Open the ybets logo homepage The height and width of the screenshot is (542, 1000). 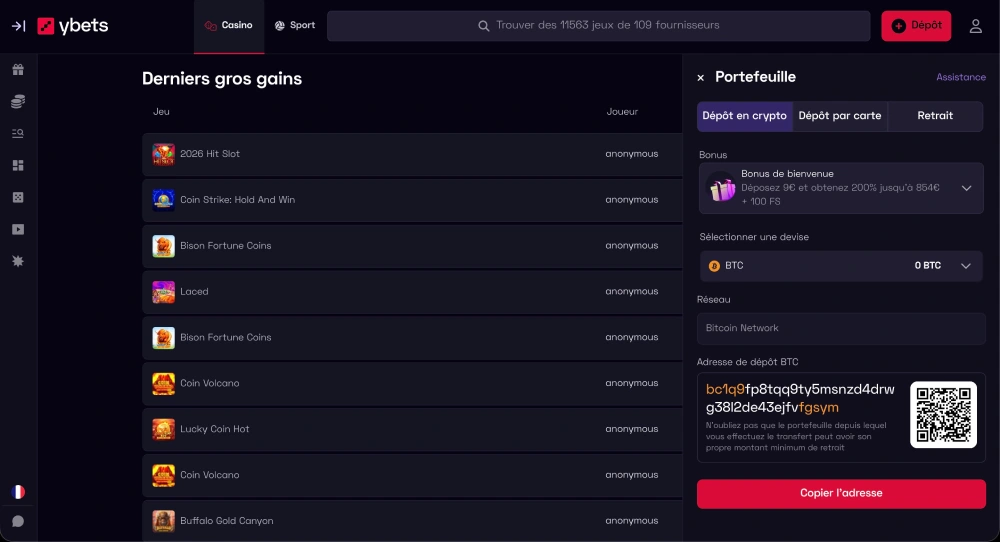click(x=73, y=26)
